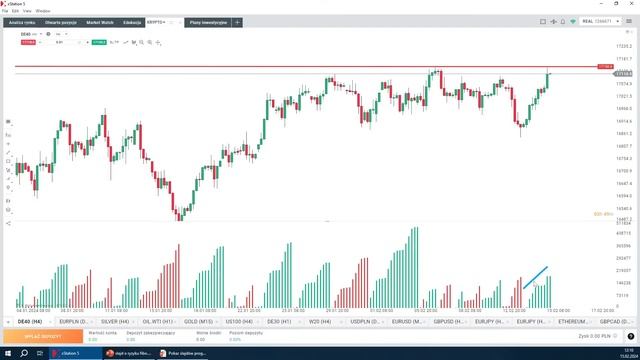
Task: Open the hamburger main menu
Action: pyautogui.click(x=629, y=21)
